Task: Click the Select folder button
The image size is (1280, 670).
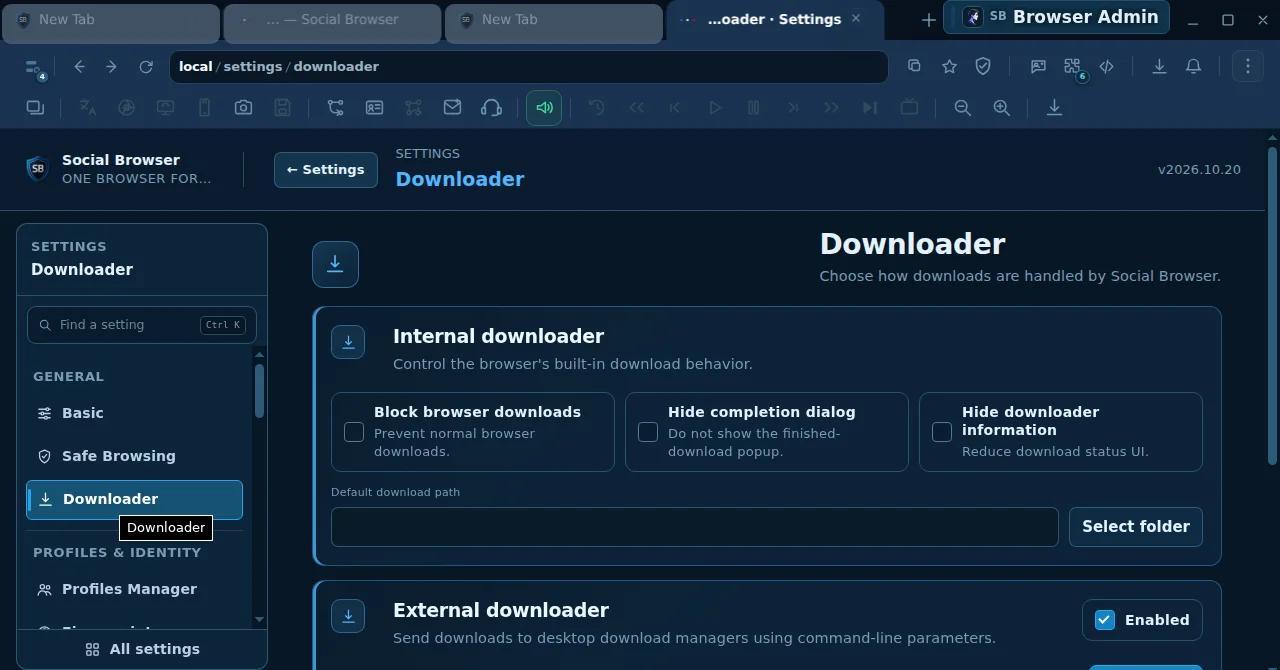Action: [x=1136, y=527]
